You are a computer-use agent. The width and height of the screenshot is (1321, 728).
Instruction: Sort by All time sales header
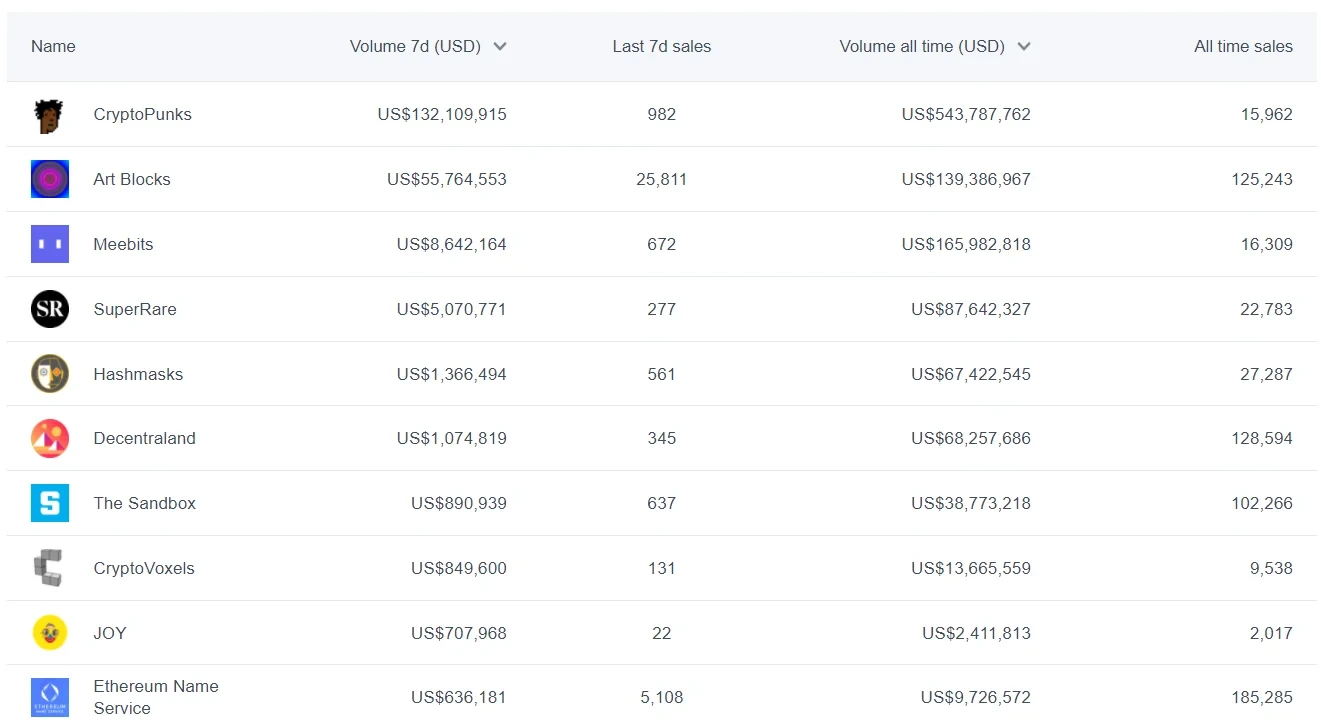coord(1242,47)
